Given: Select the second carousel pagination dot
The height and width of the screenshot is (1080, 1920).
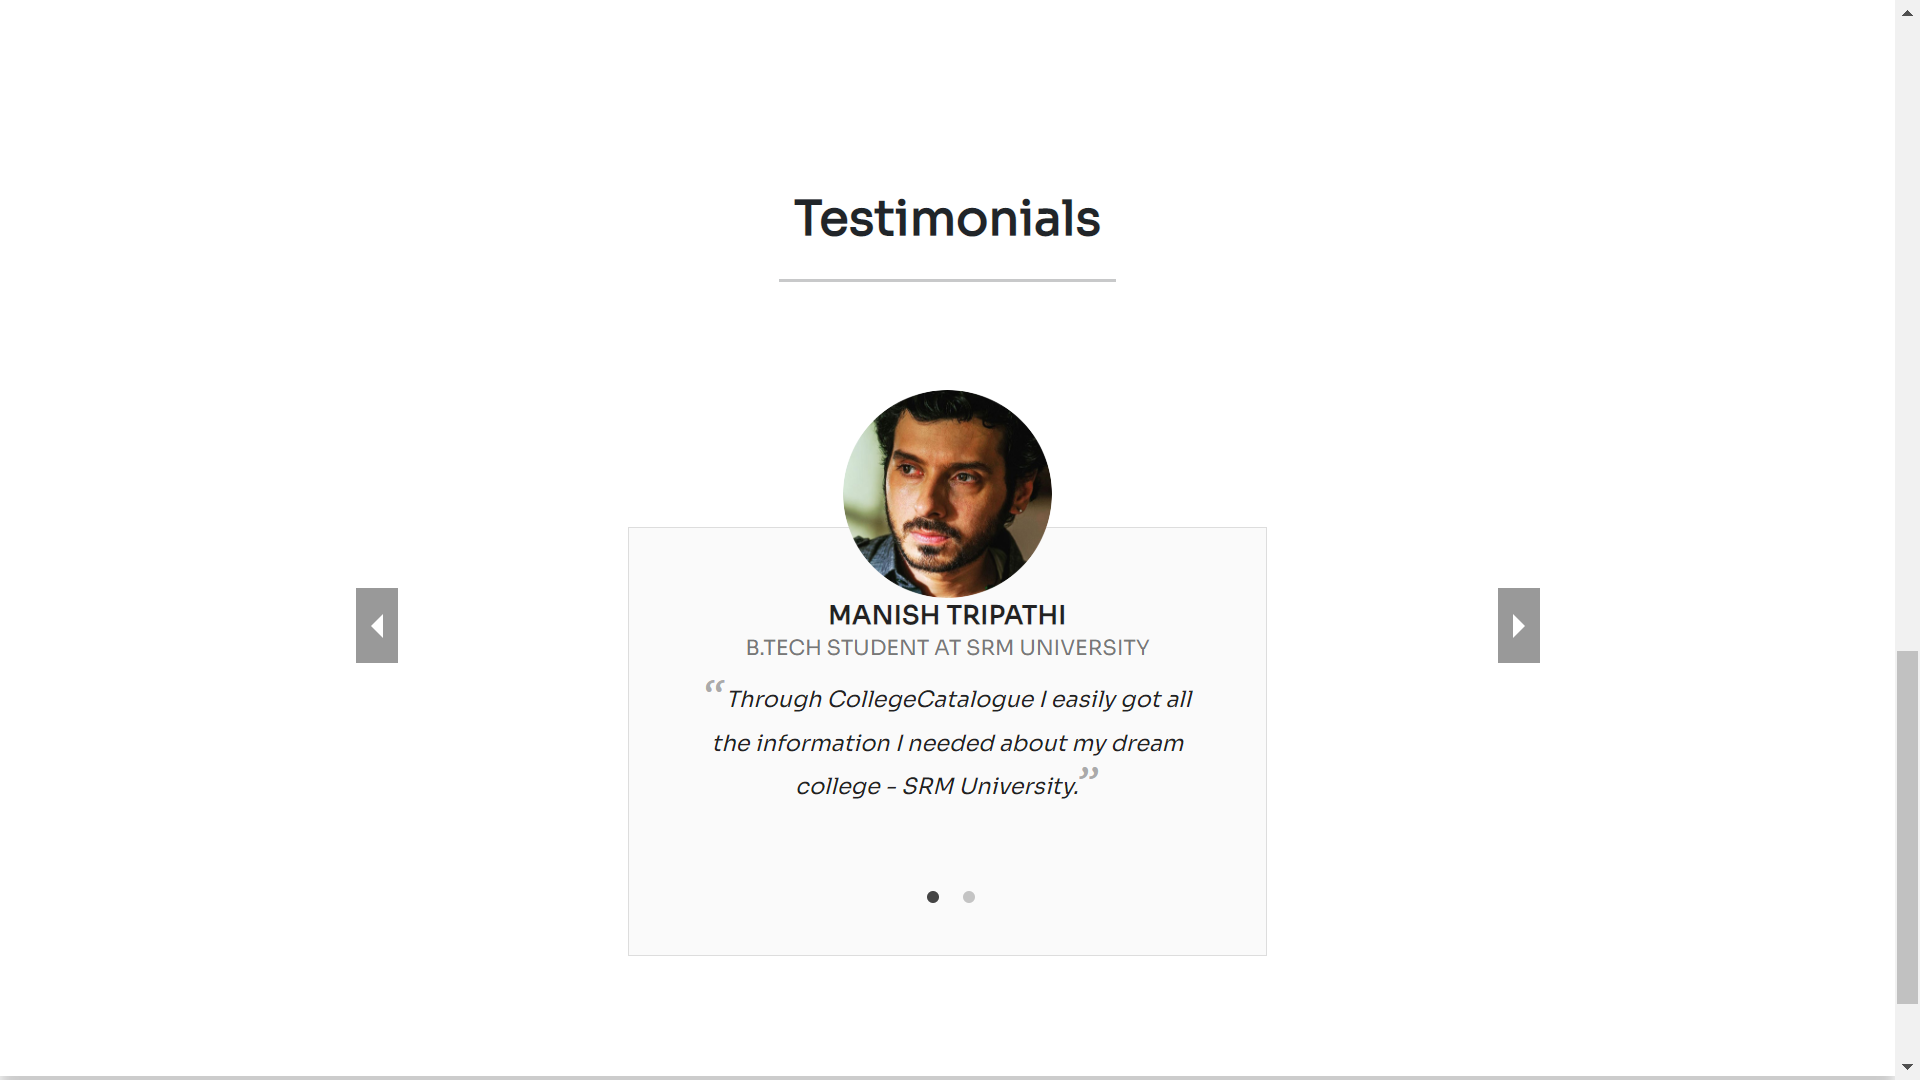Looking at the screenshot, I should point(968,897).
